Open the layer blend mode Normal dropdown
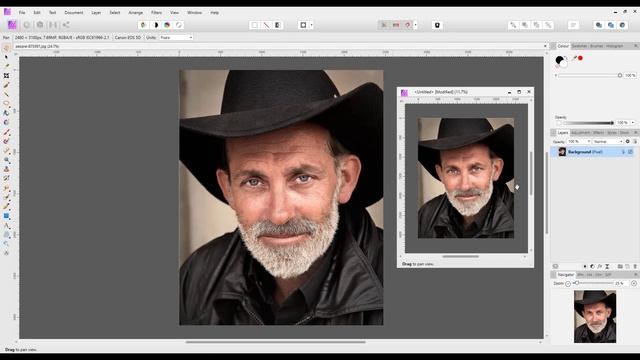 [607, 141]
